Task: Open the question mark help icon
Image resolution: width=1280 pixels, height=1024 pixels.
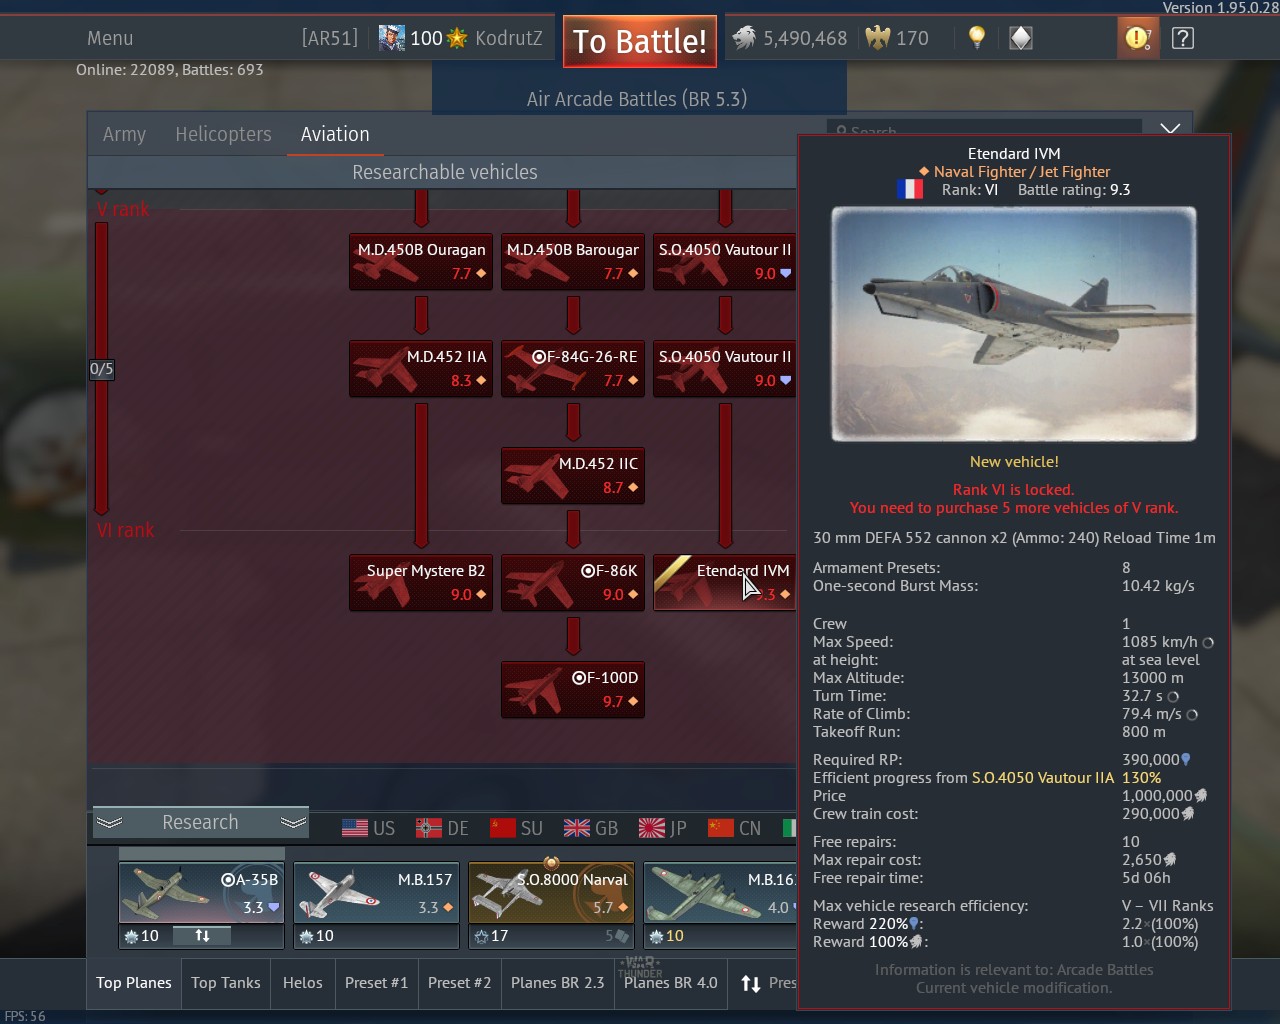Action: pyautogui.click(x=1183, y=38)
